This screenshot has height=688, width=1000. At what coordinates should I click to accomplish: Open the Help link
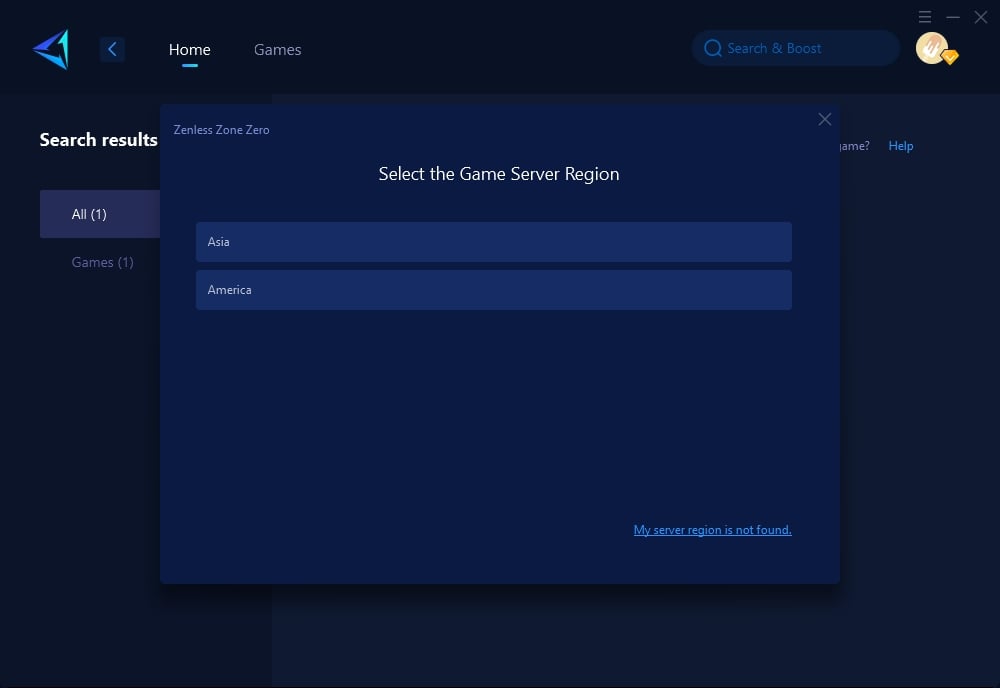[901, 146]
